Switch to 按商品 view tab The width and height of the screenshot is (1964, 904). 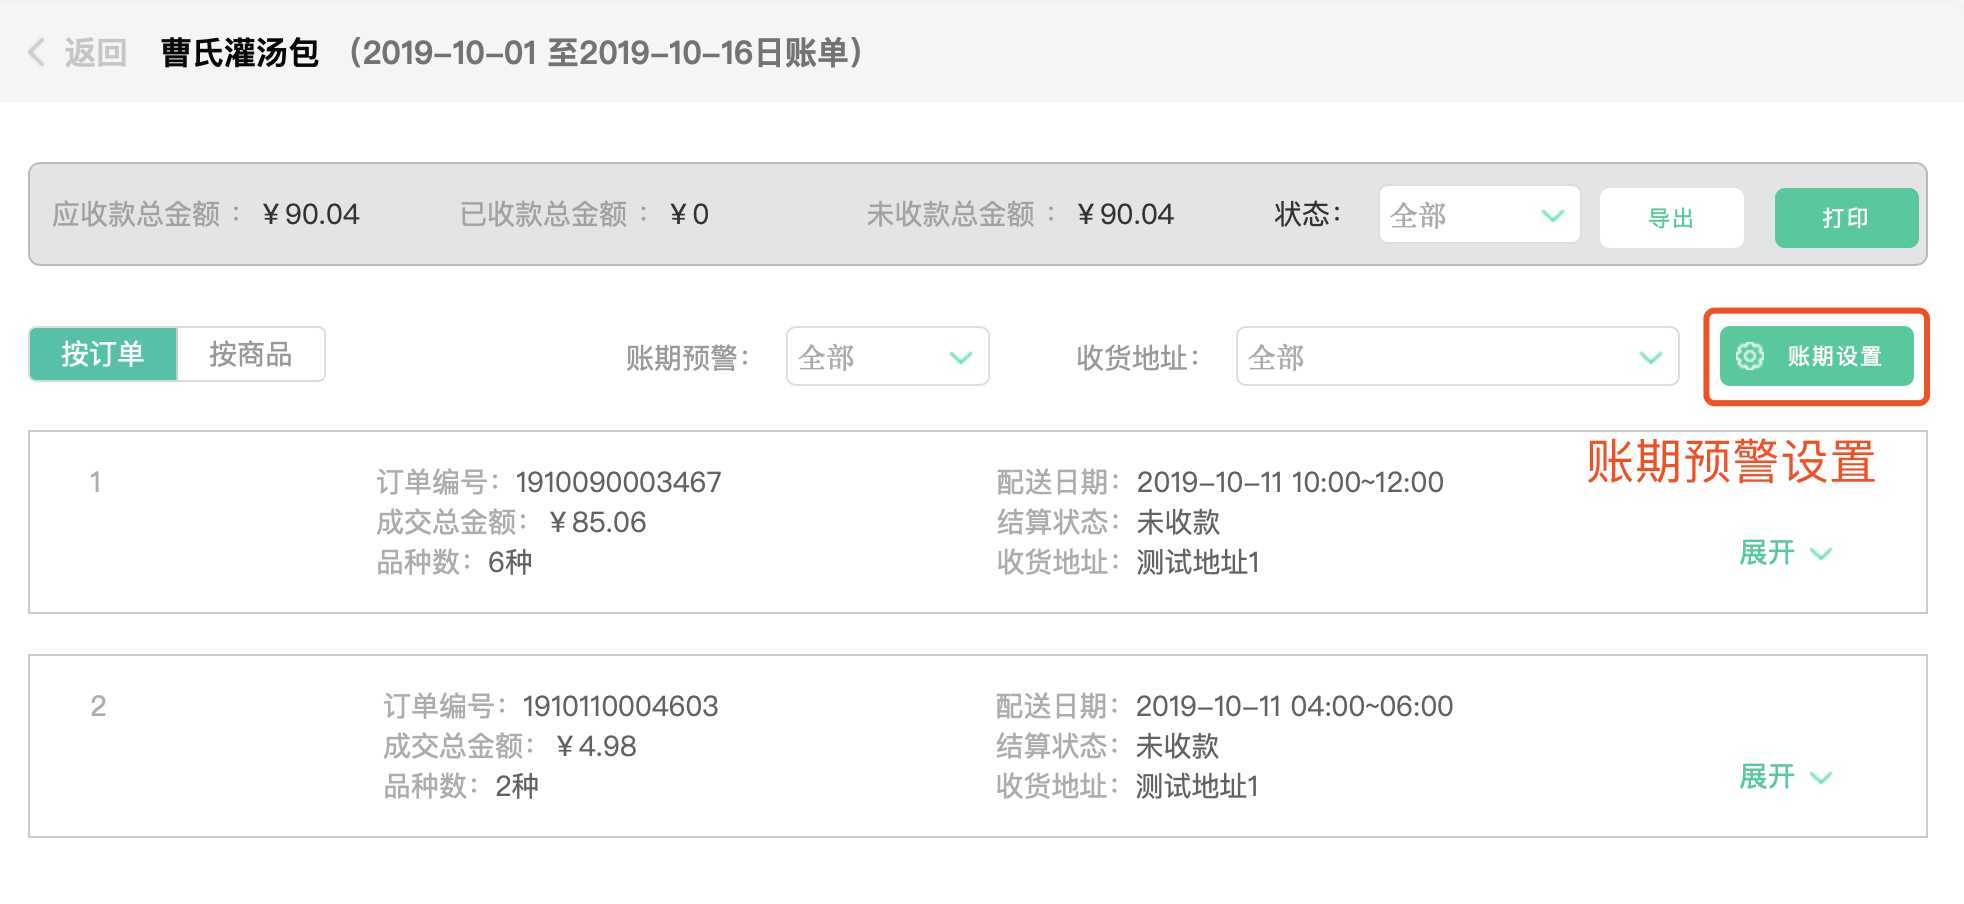click(x=250, y=354)
